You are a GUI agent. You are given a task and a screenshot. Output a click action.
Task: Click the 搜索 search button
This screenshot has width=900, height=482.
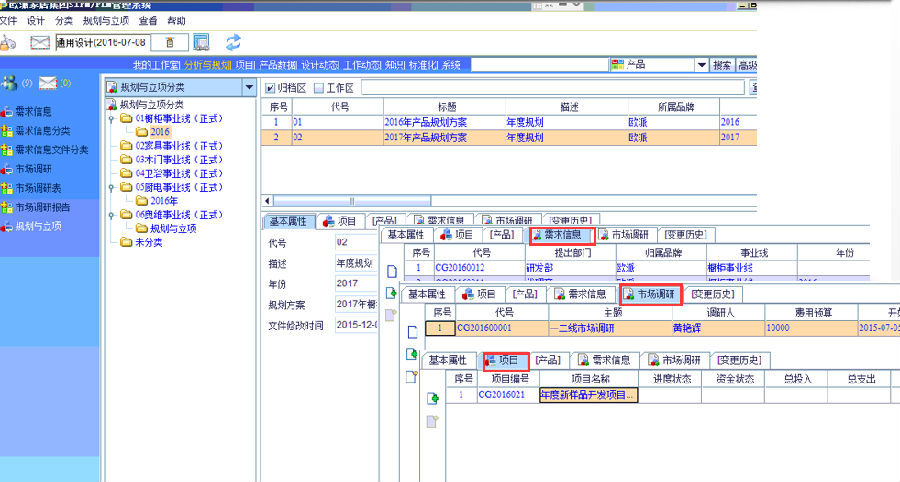[x=722, y=65]
